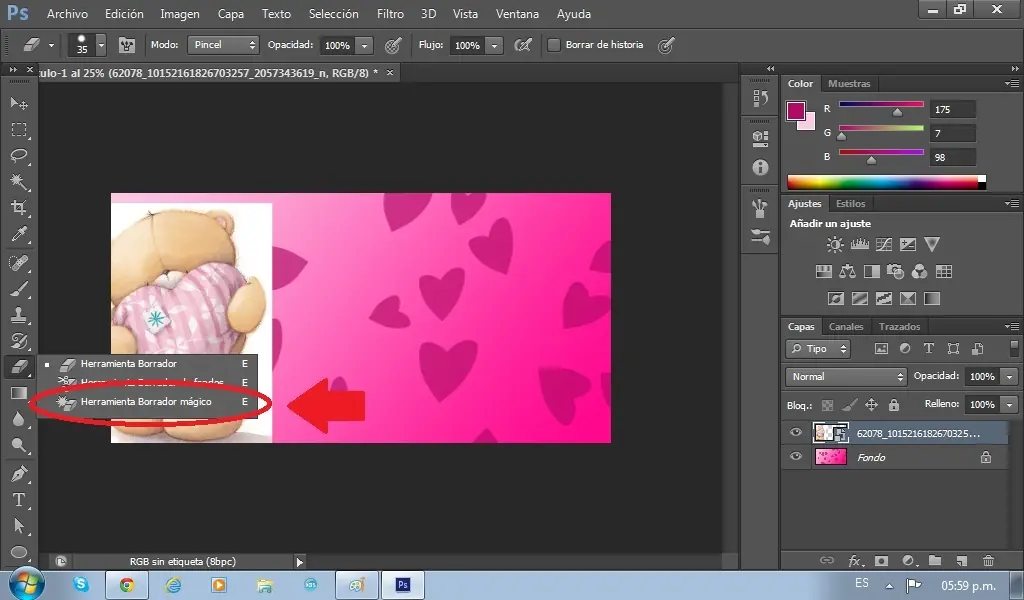Click the foreground color swatch
The height and width of the screenshot is (600, 1024).
[x=795, y=110]
